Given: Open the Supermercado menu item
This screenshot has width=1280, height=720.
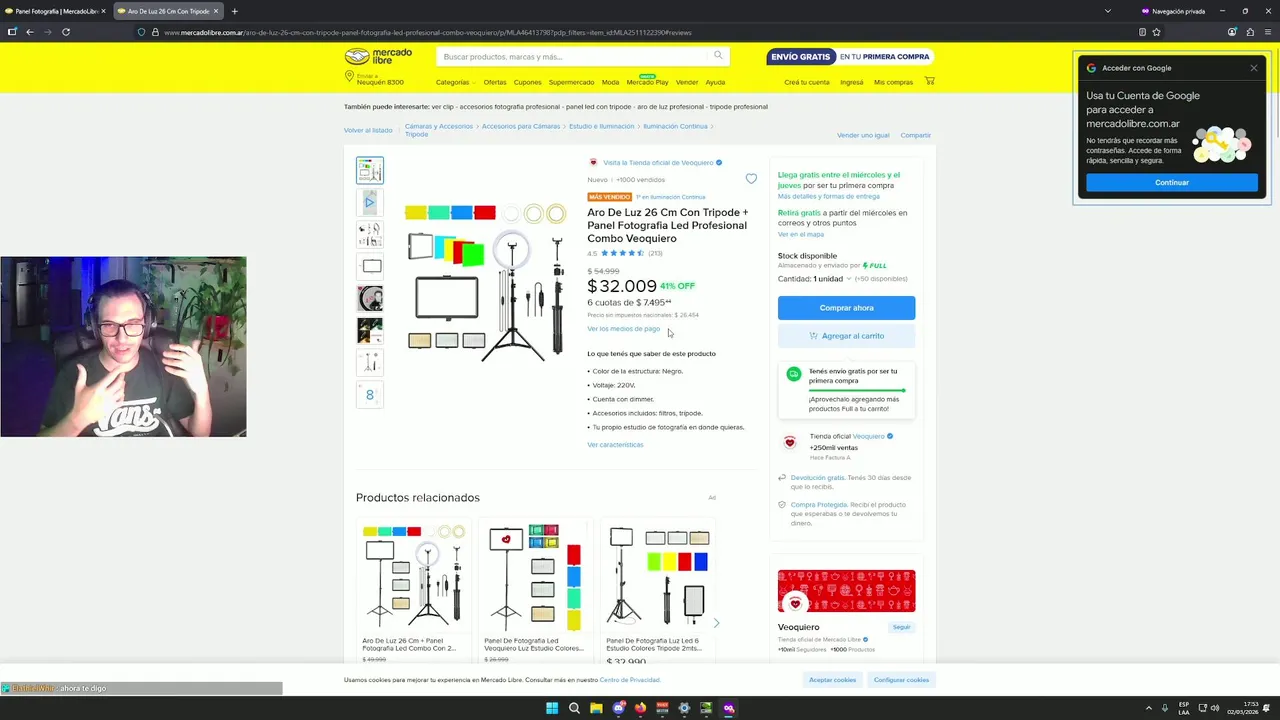Looking at the screenshot, I should click(x=571, y=82).
